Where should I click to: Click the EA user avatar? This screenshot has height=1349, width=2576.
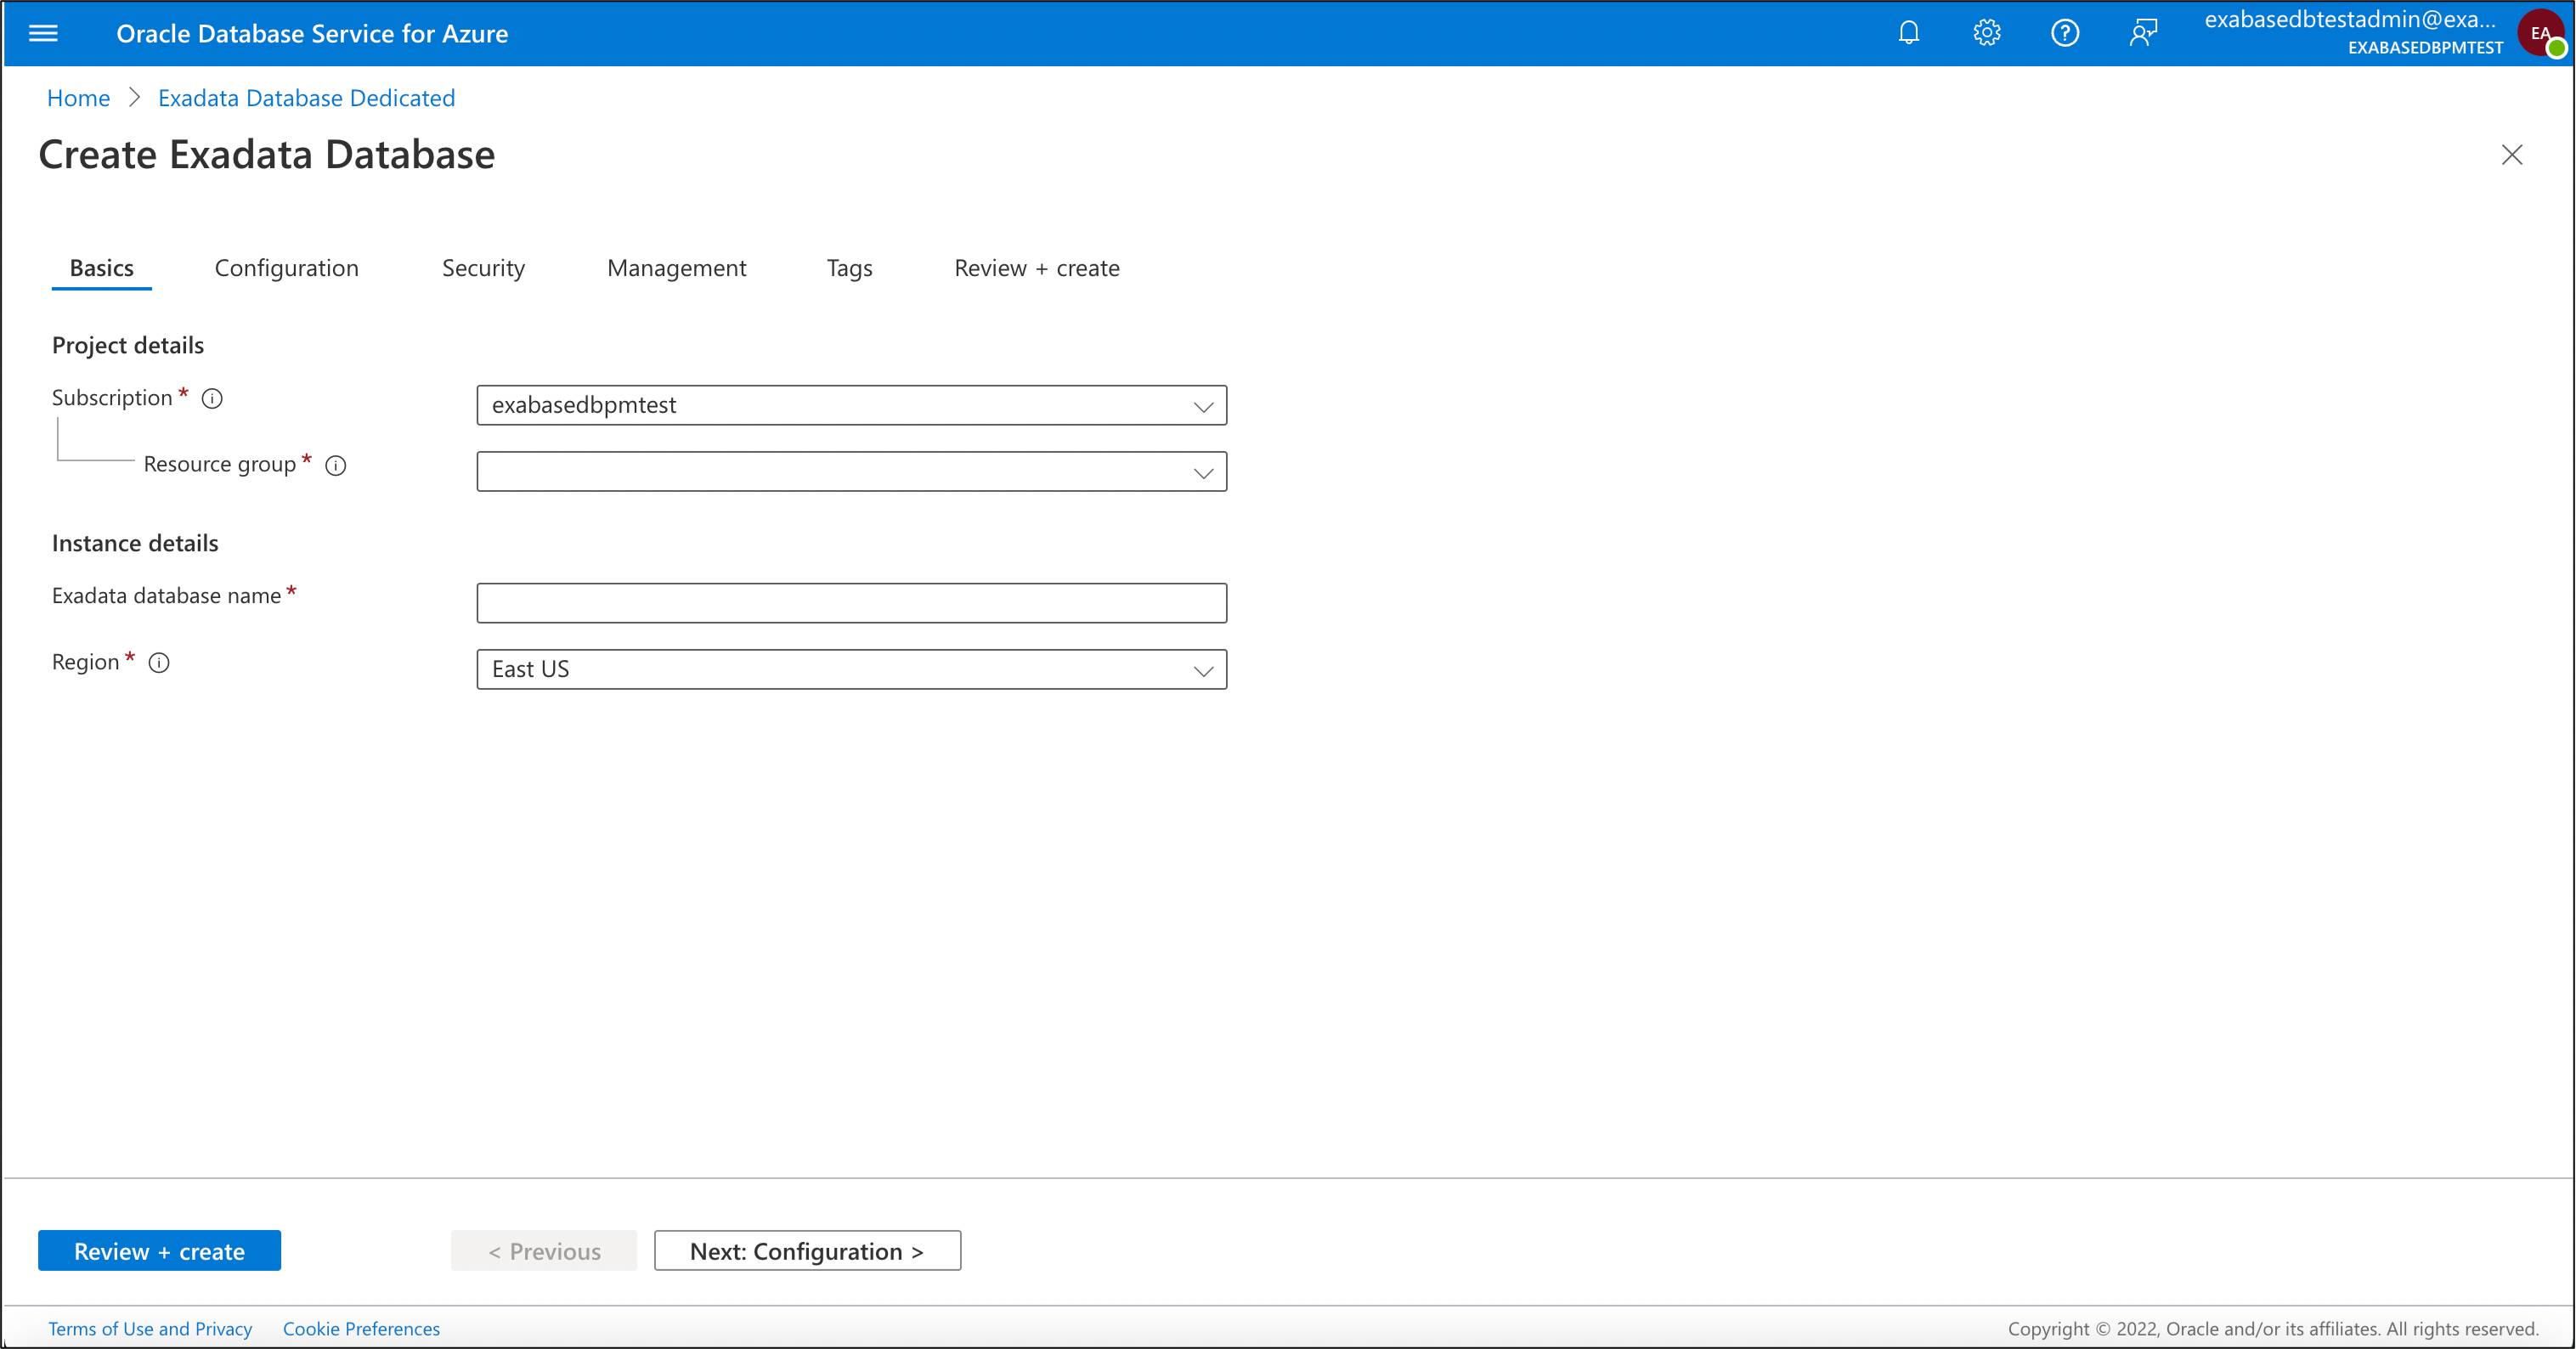point(2541,32)
